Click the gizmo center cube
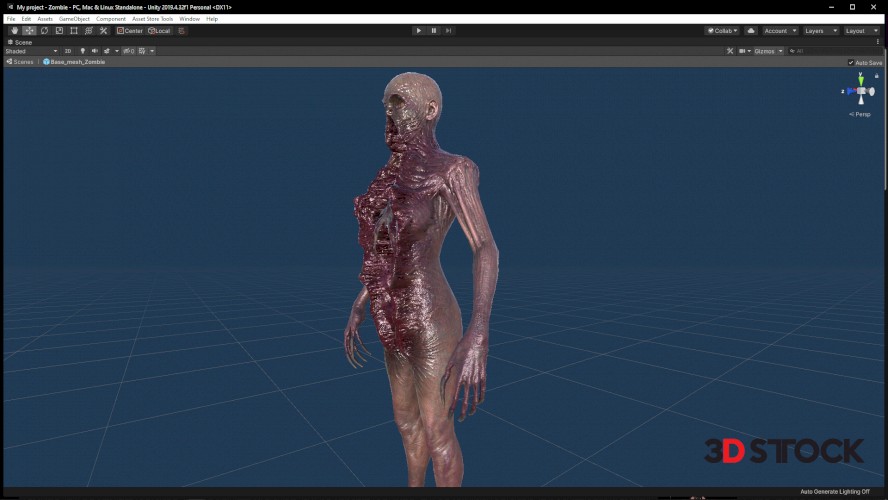This screenshot has width=888, height=500. coord(861,91)
